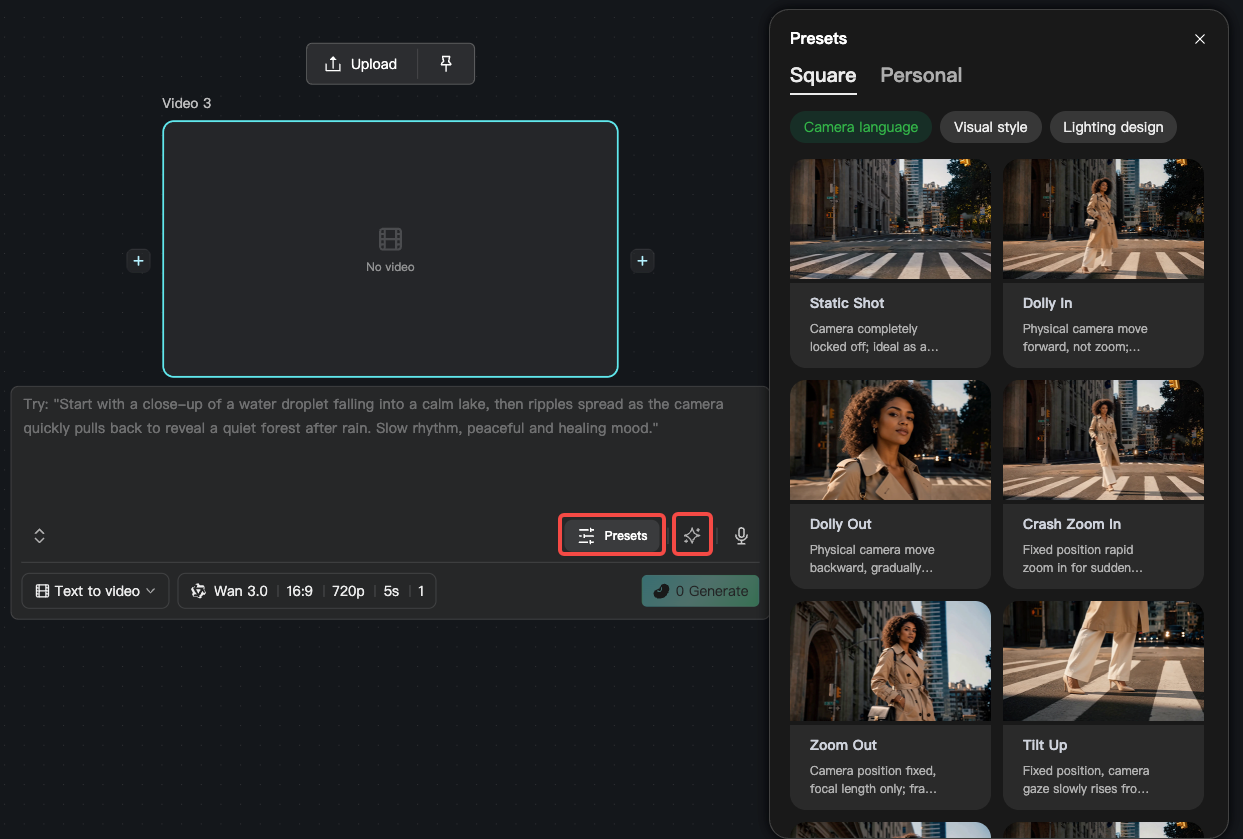Select the Lighting design filter chip

coord(1113,127)
